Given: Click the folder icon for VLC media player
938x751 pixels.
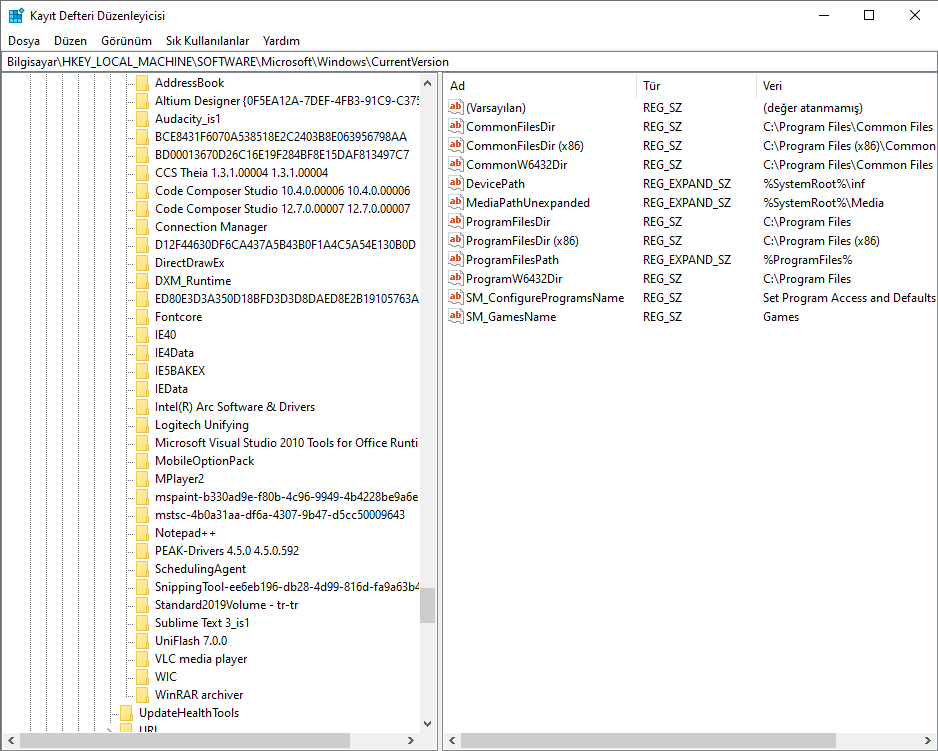Looking at the screenshot, I should point(143,658).
